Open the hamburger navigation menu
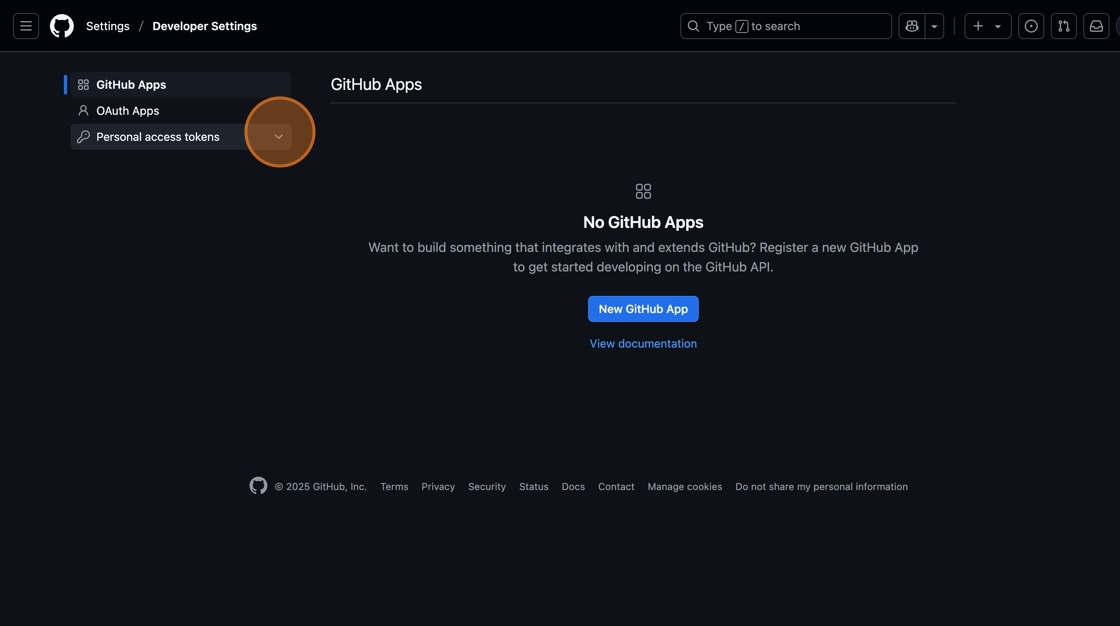1120x626 pixels. tap(26, 26)
